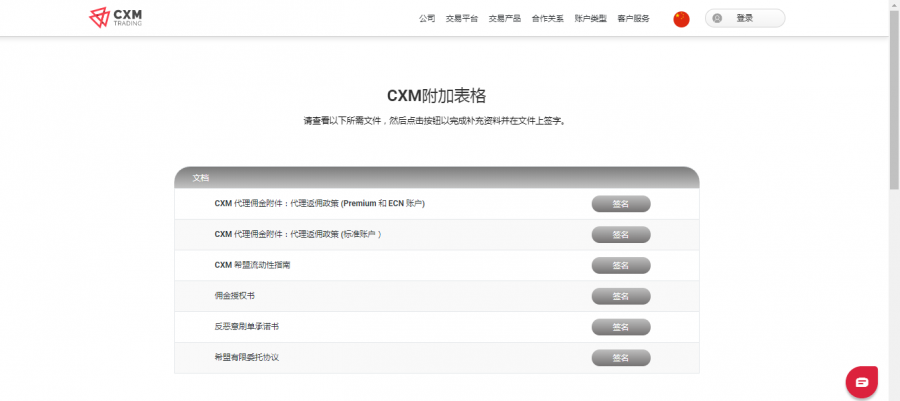Sign the 标准账户 commission policy document
Image resolution: width=900 pixels, height=401 pixels.
tap(621, 235)
